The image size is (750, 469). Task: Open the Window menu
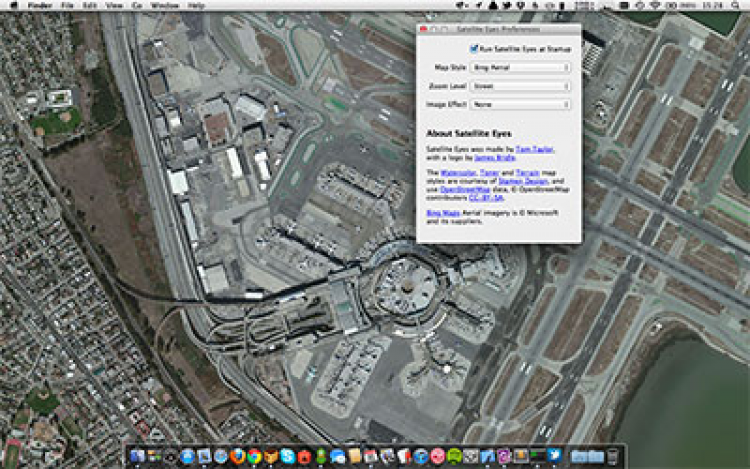165,6
